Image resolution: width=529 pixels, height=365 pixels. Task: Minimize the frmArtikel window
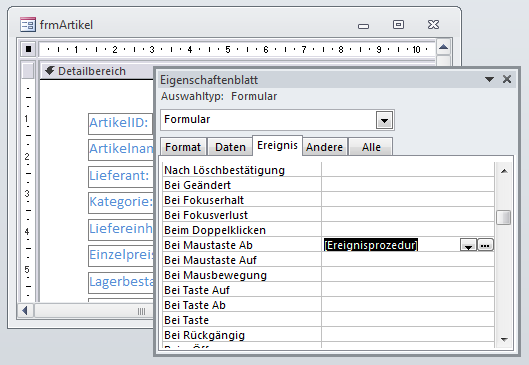[363, 25]
